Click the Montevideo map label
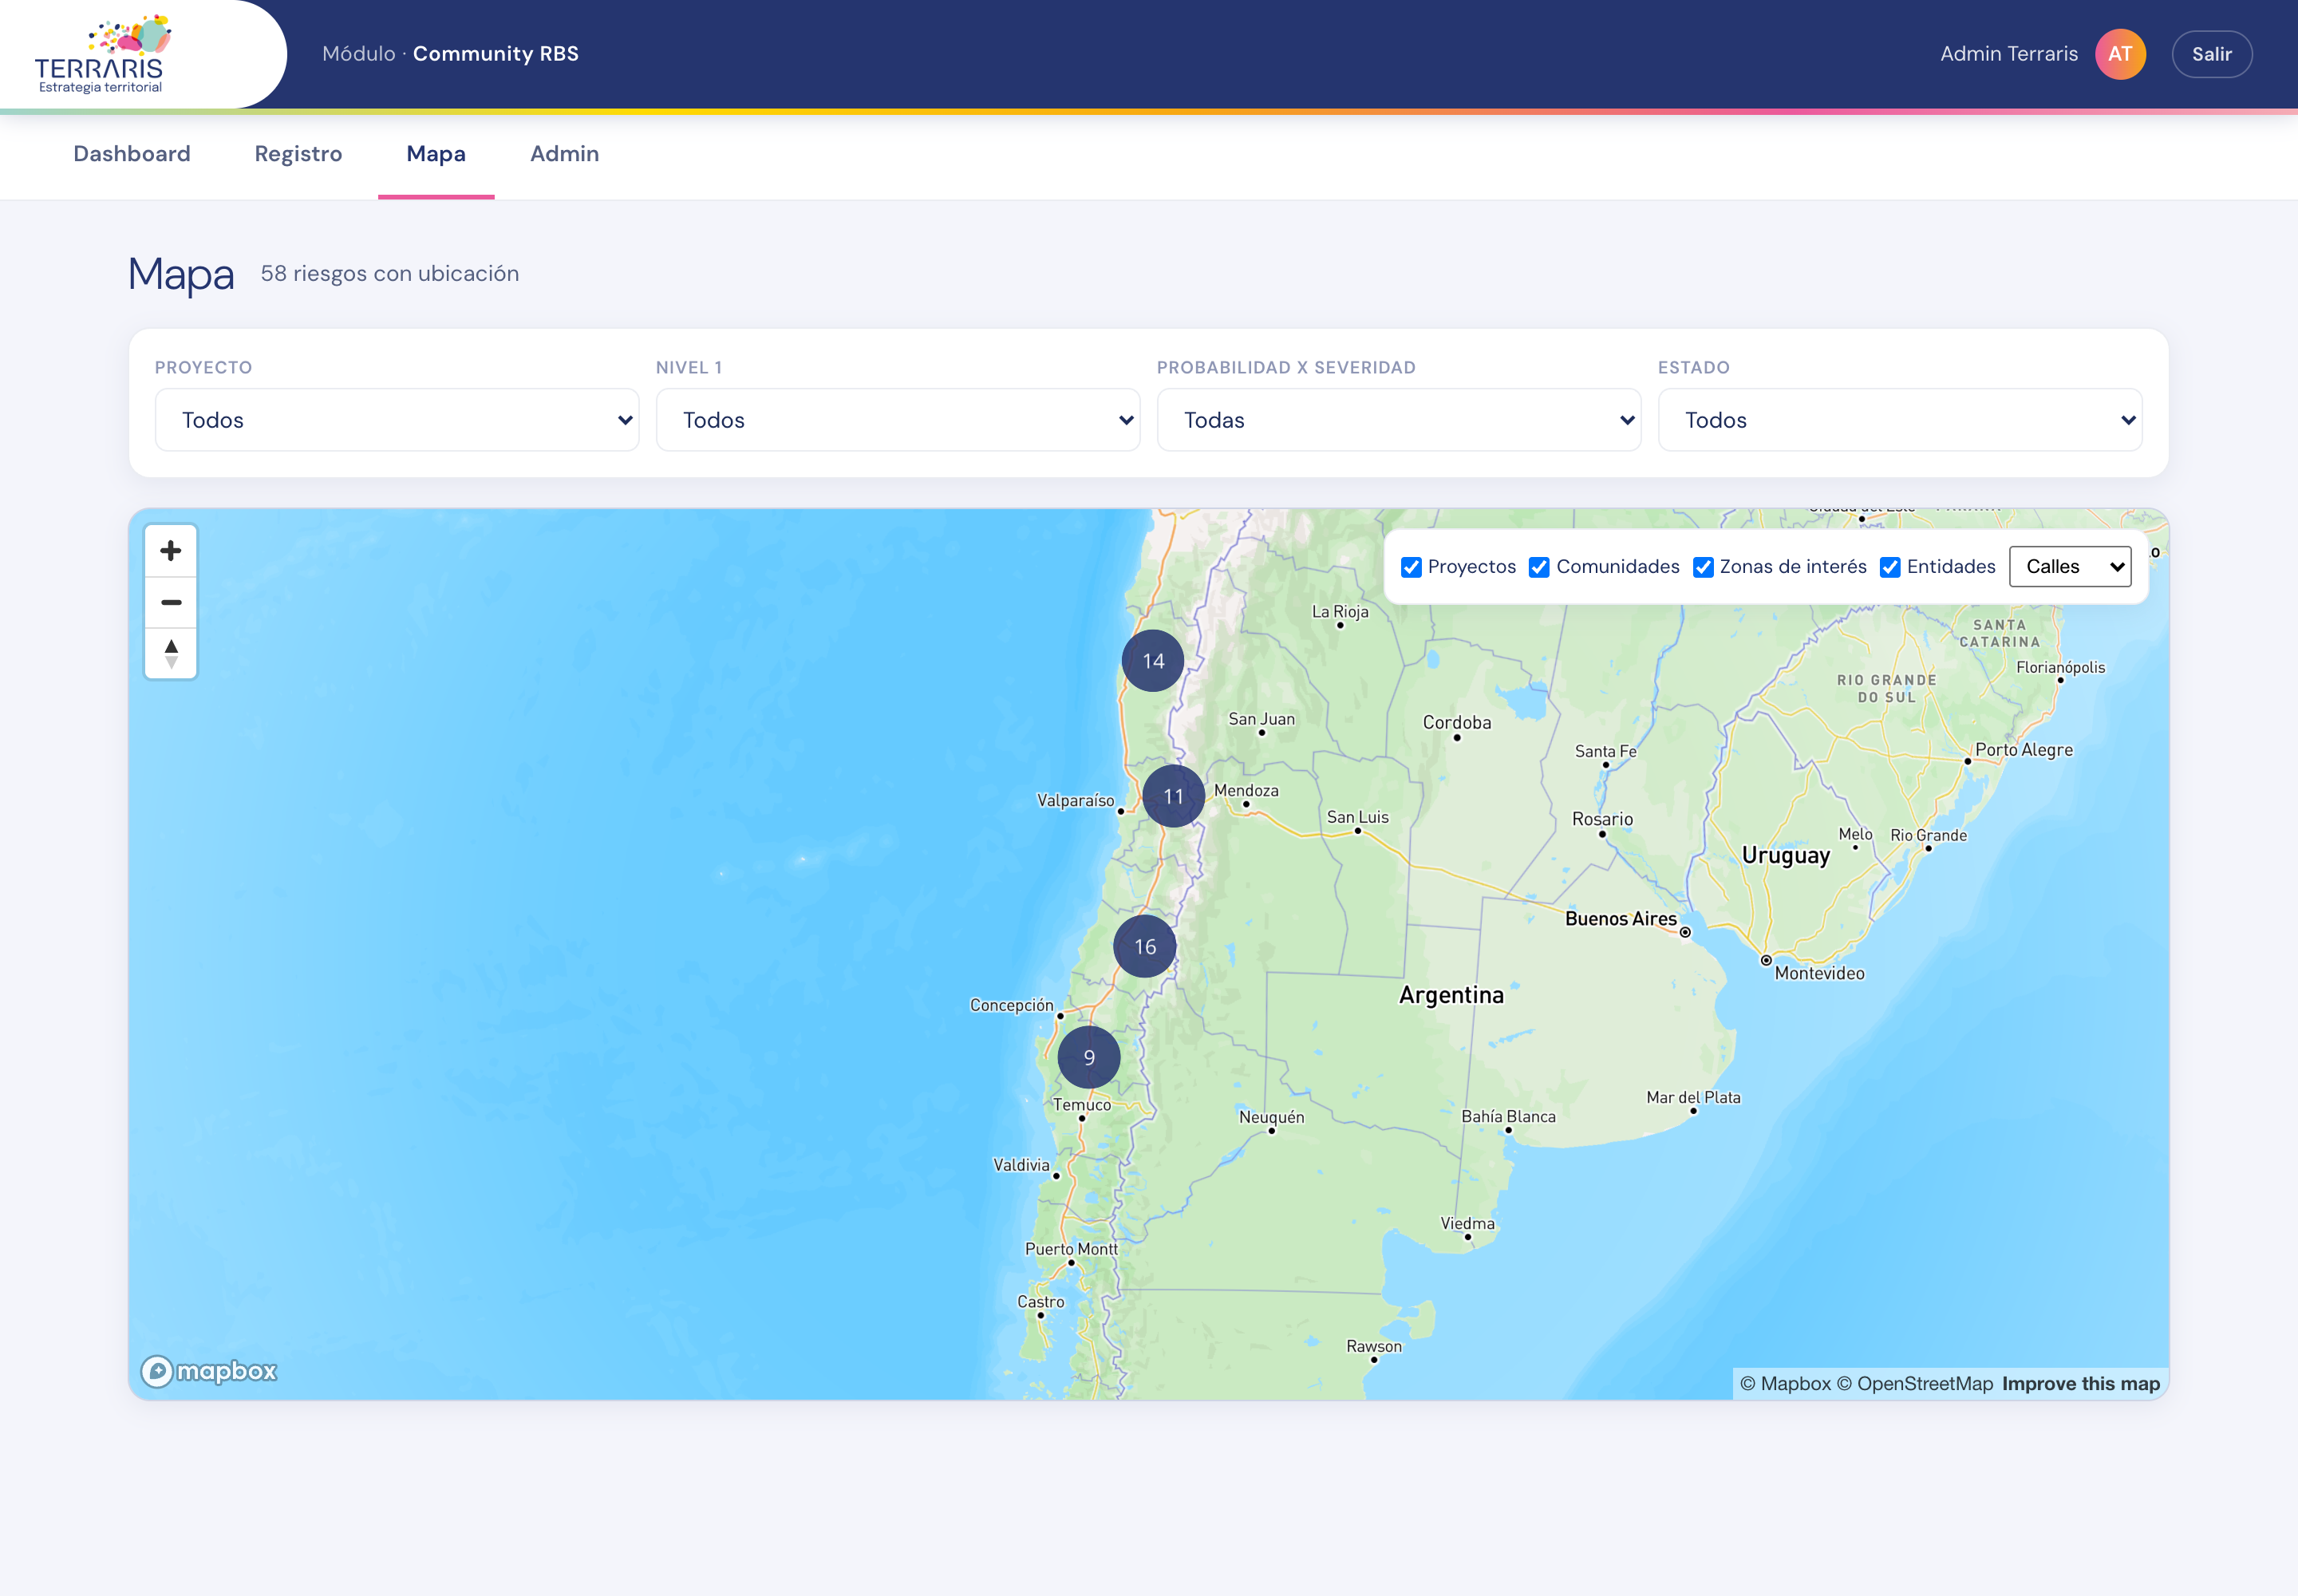The height and width of the screenshot is (1596, 2298). click(1819, 974)
